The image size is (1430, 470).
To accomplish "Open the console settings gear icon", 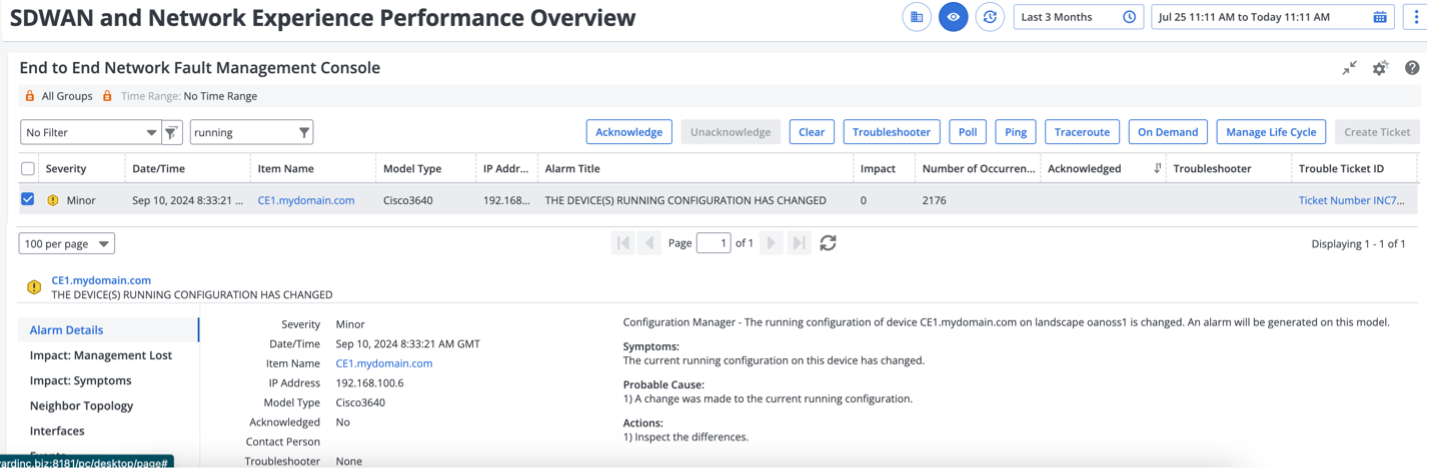I will (1380, 68).
